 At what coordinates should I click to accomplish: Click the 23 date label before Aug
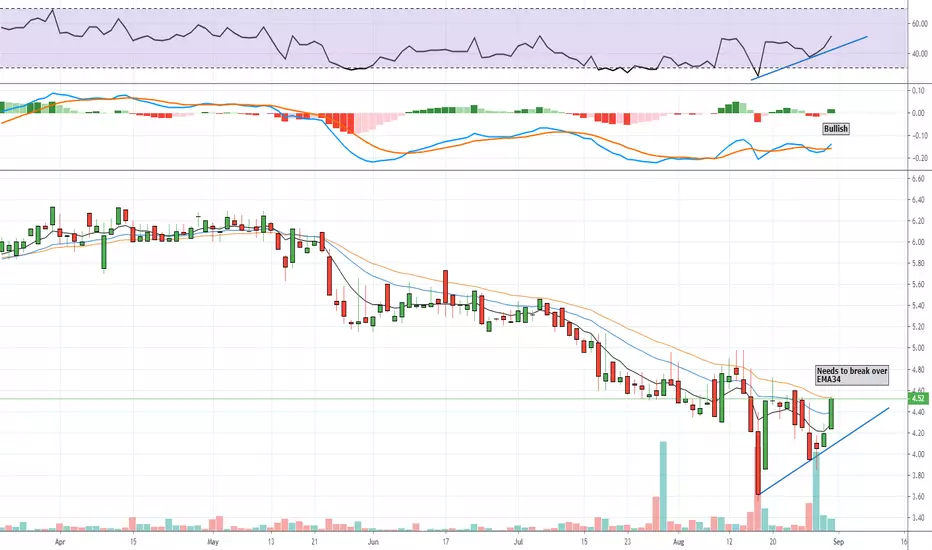click(x=628, y=542)
